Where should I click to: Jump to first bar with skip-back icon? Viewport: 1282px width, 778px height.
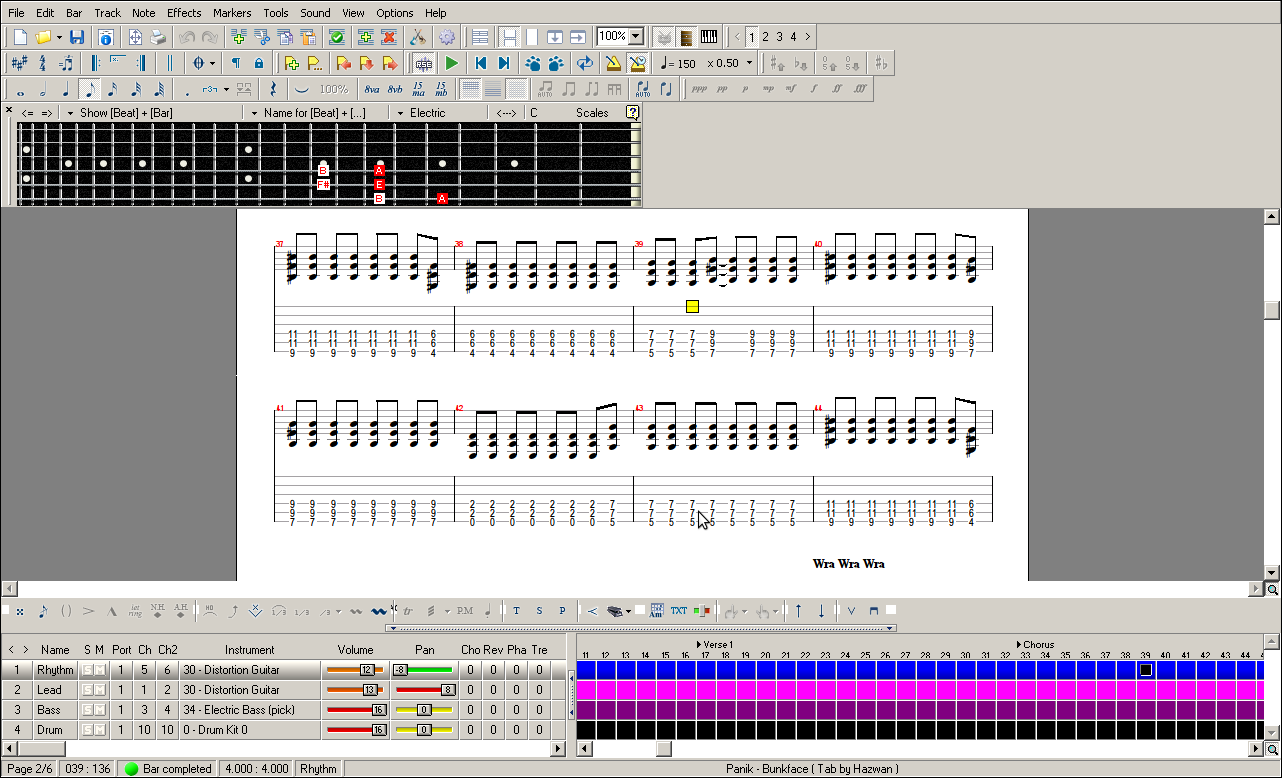click(x=481, y=63)
